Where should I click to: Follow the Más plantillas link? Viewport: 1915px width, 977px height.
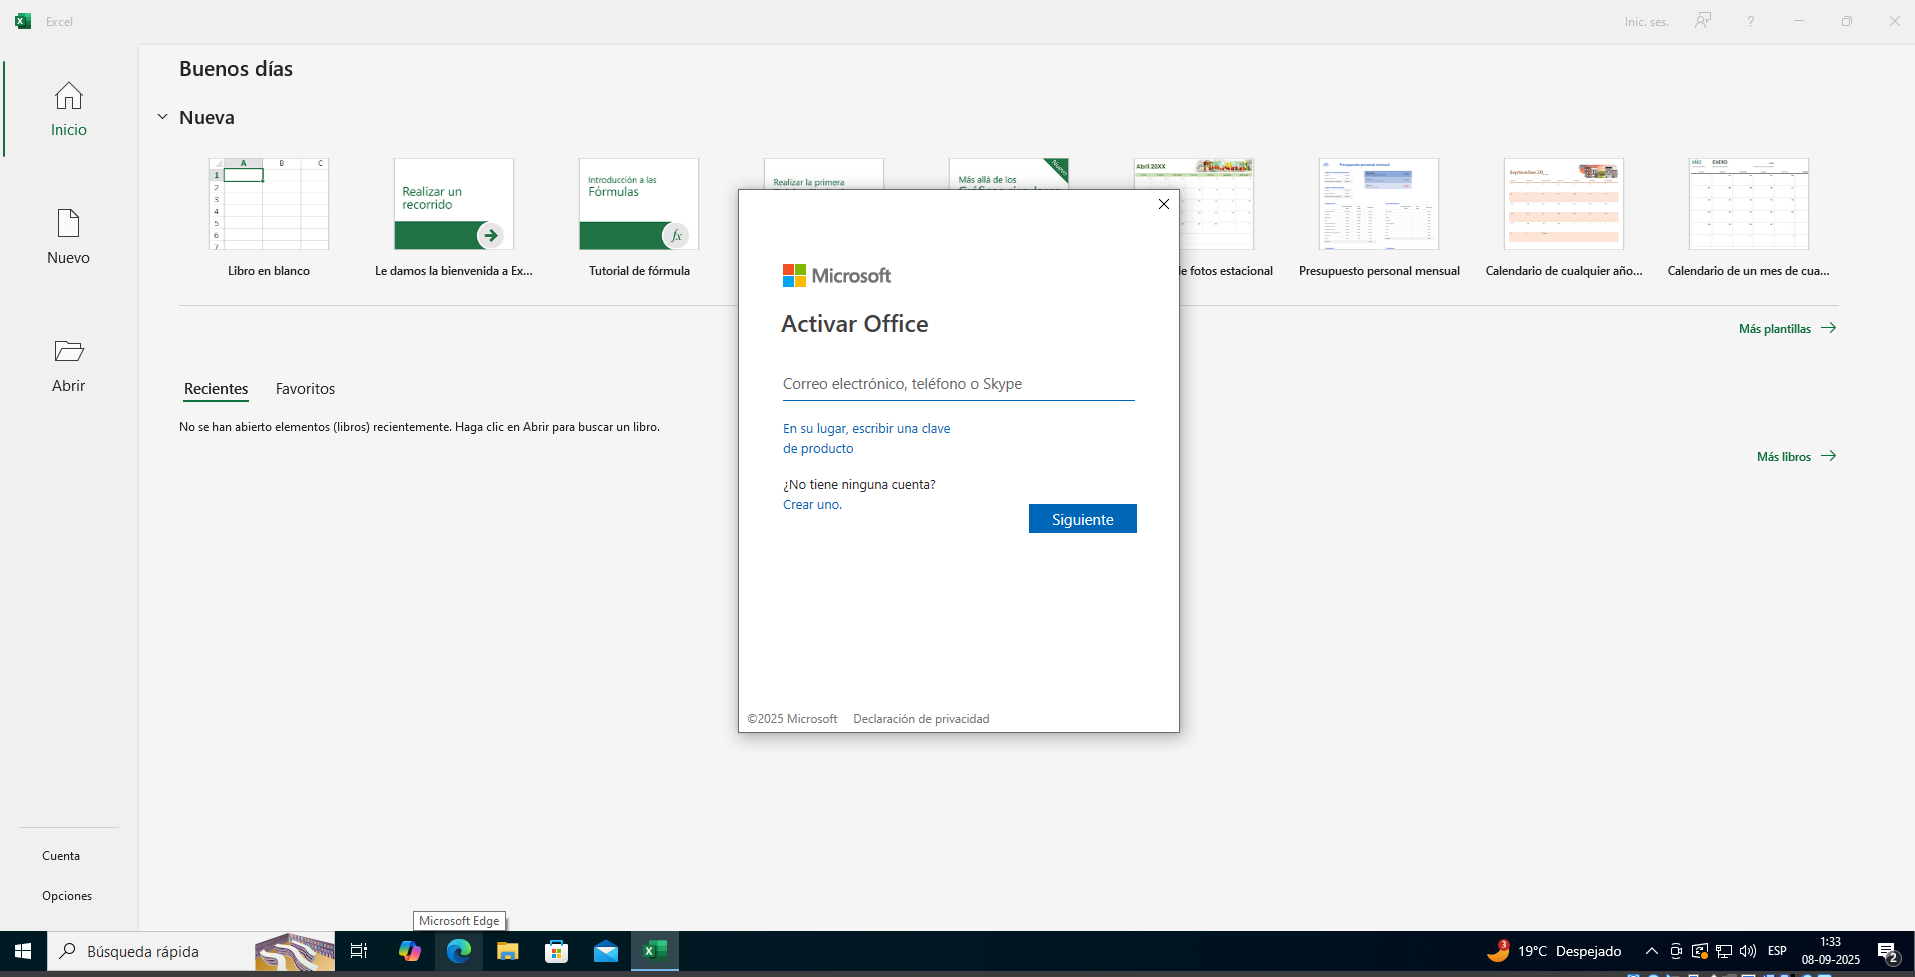[x=1787, y=329]
